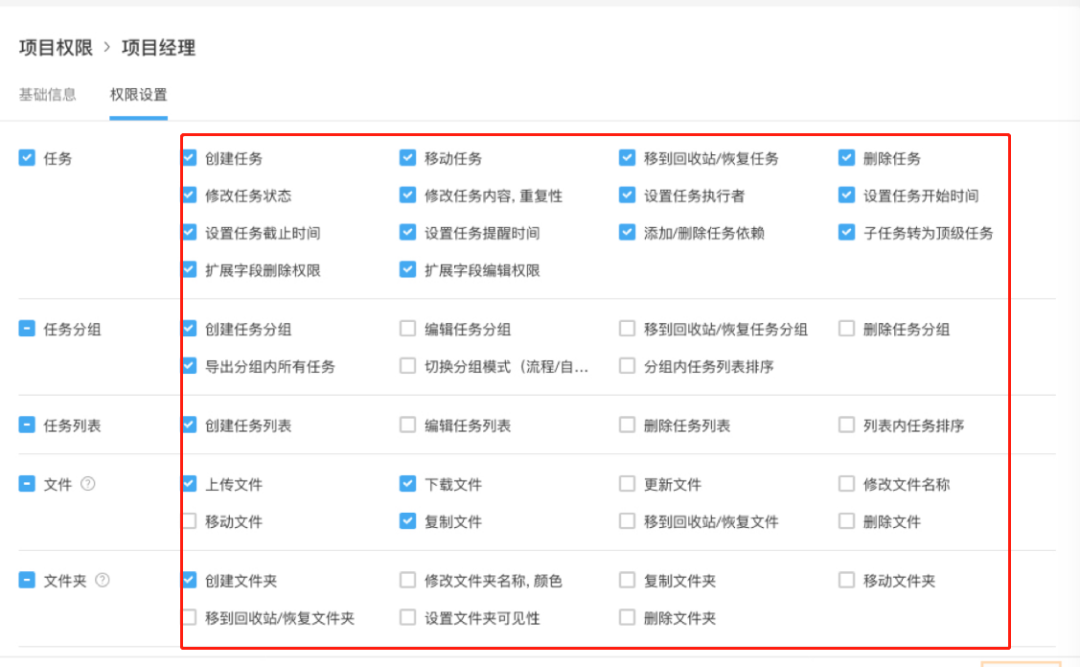Toggle the 任务分组 category checkbox
This screenshot has width=1080, height=667.
pyautogui.click(x=27, y=329)
